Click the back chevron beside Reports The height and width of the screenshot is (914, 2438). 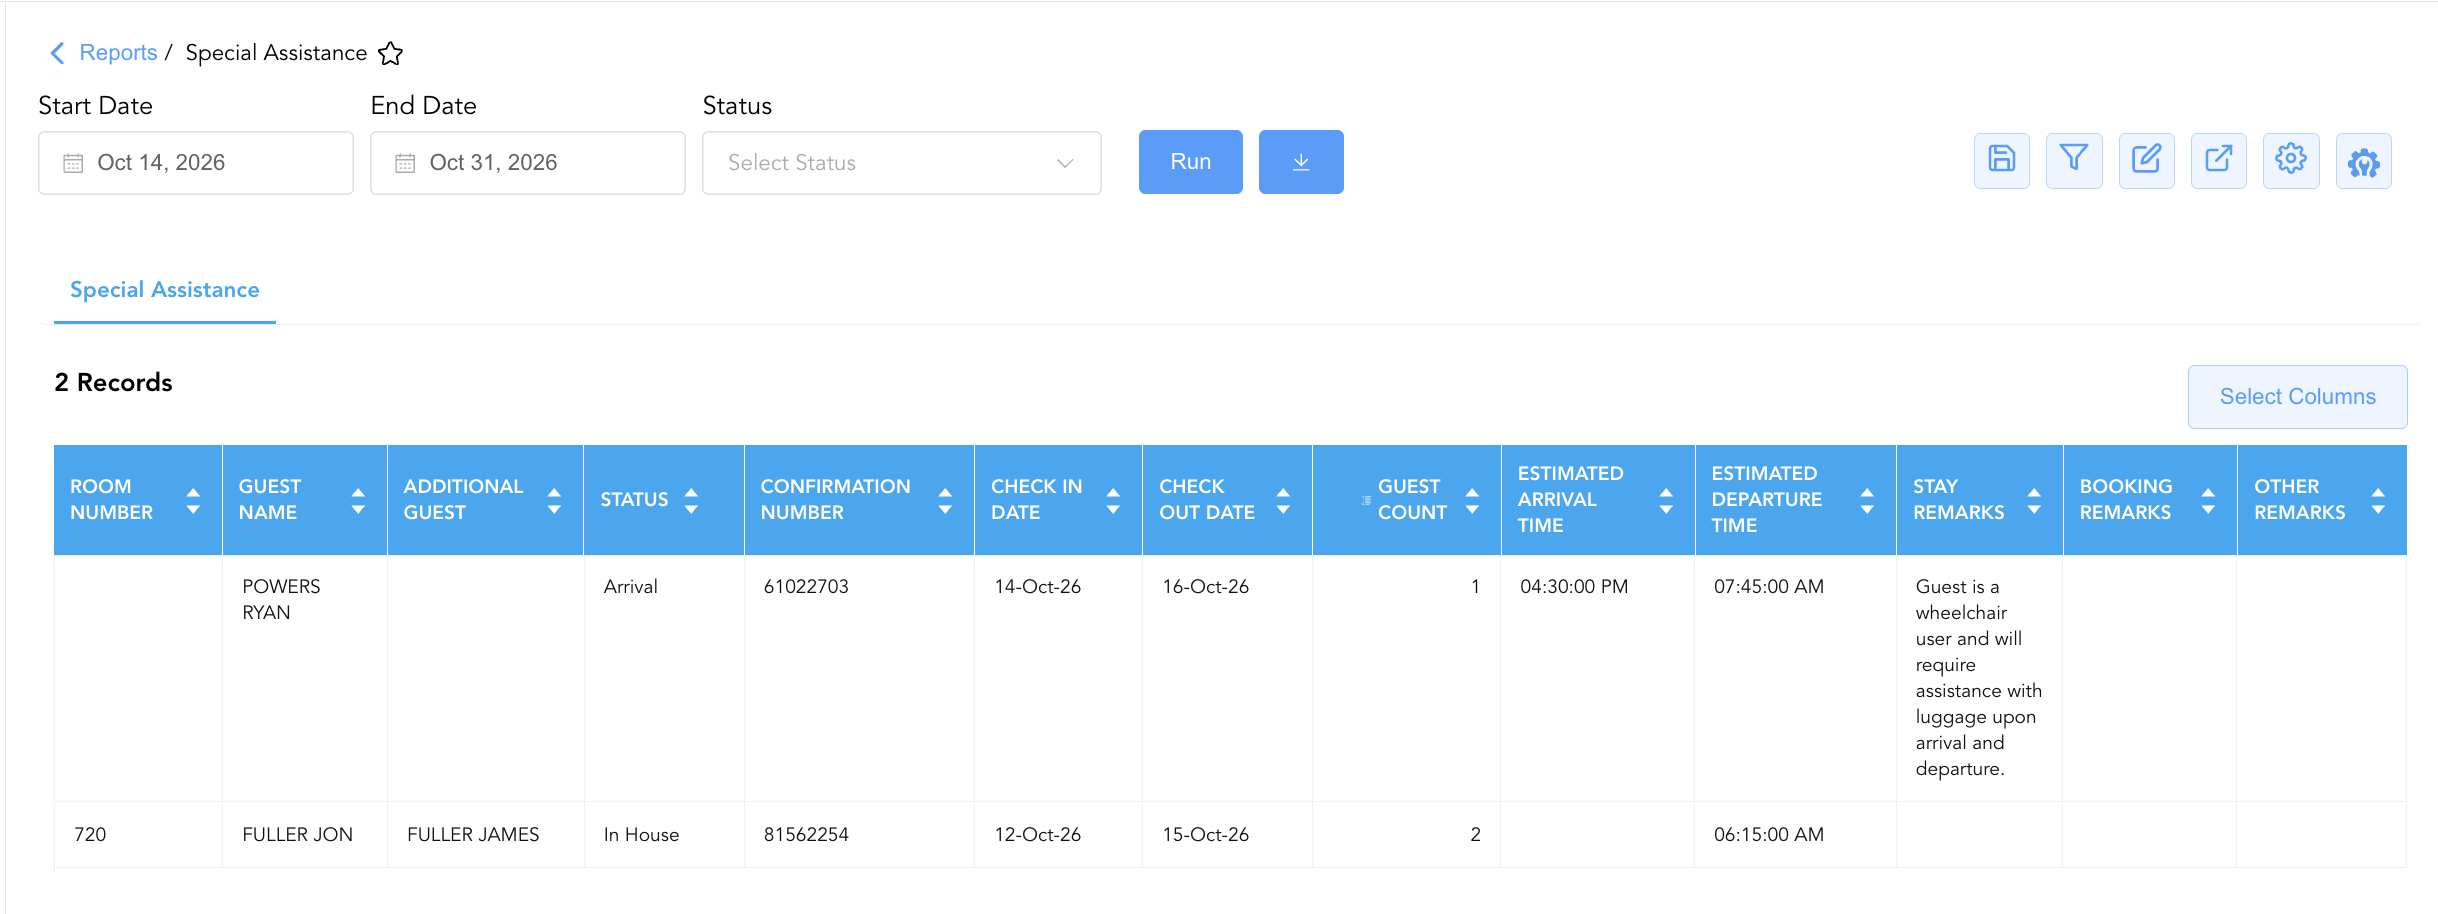(x=57, y=53)
